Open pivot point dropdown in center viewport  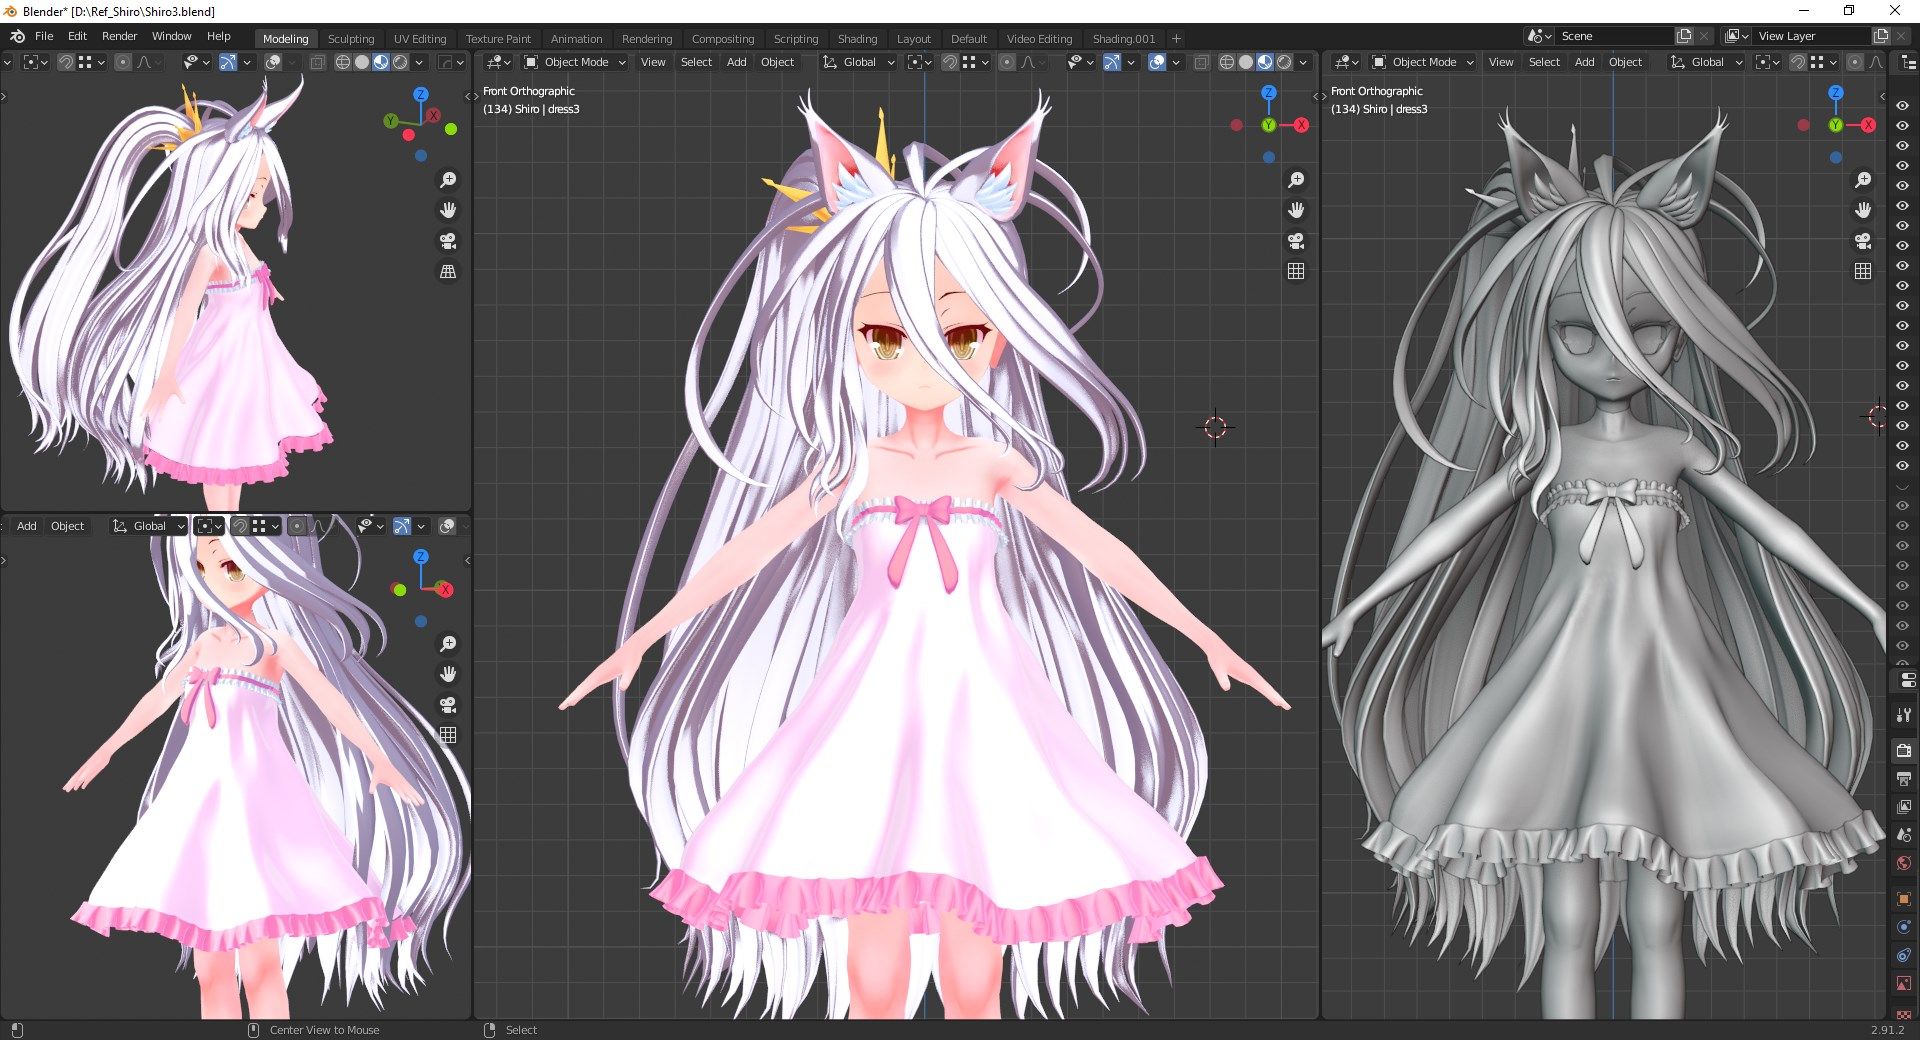[x=919, y=62]
